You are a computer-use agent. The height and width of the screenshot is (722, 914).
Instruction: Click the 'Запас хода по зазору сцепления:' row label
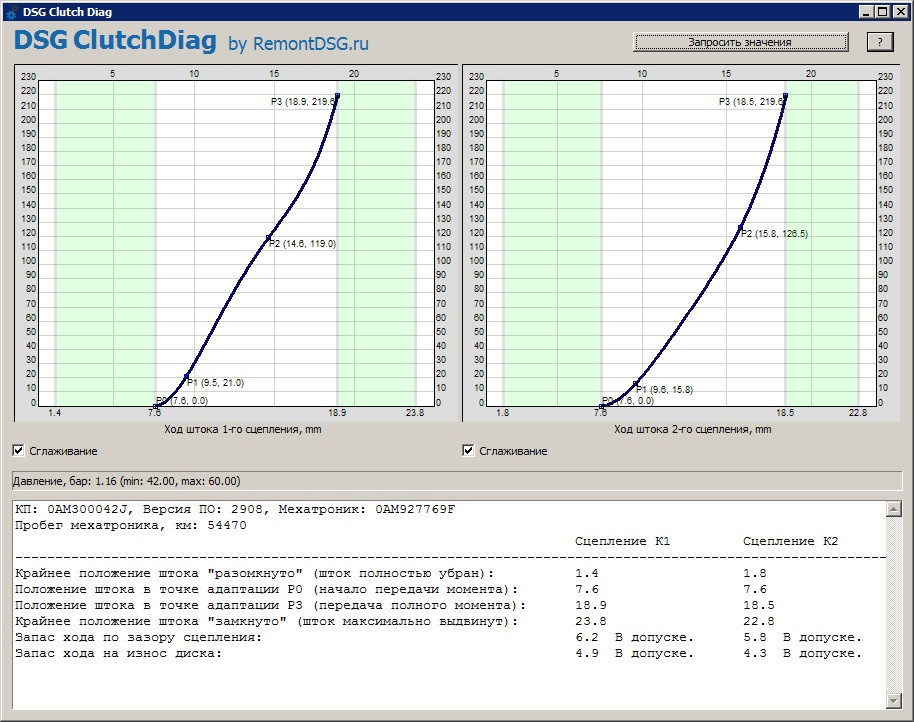[x=139, y=638]
